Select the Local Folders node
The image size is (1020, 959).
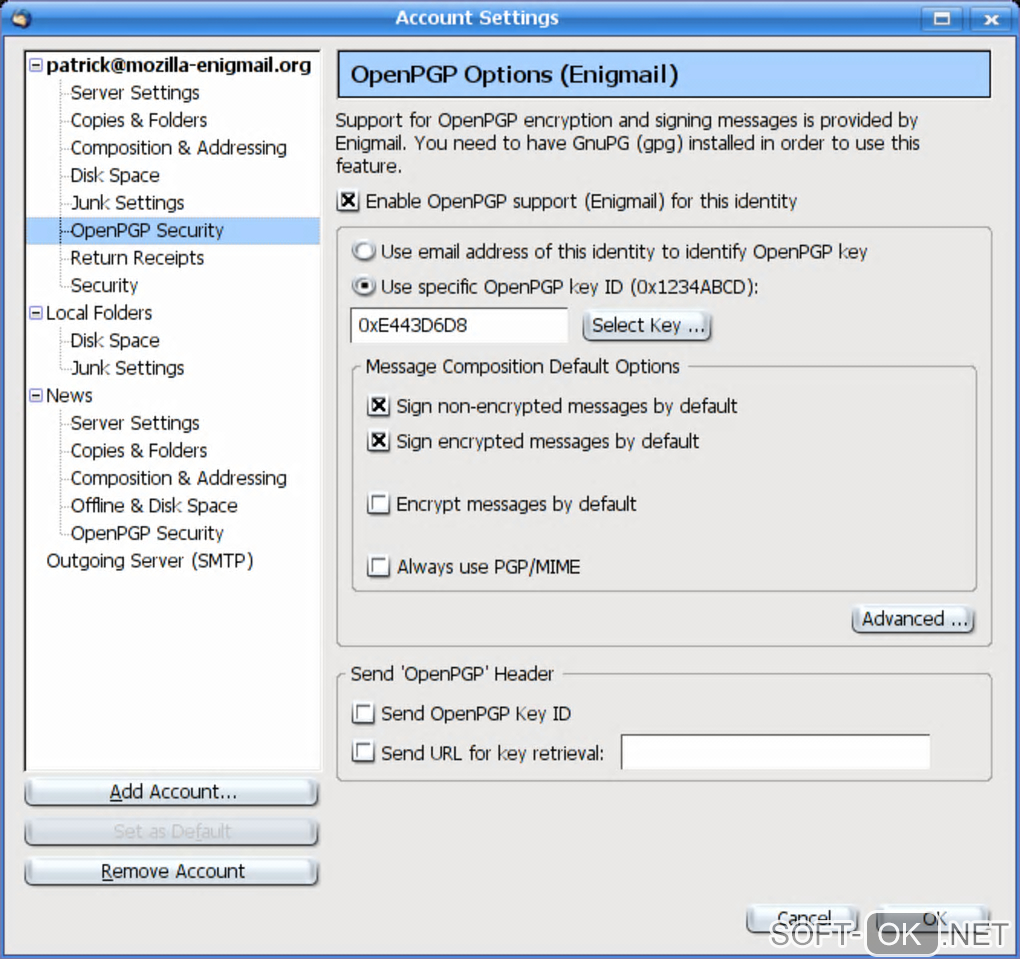pyautogui.click(x=99, y=313)
